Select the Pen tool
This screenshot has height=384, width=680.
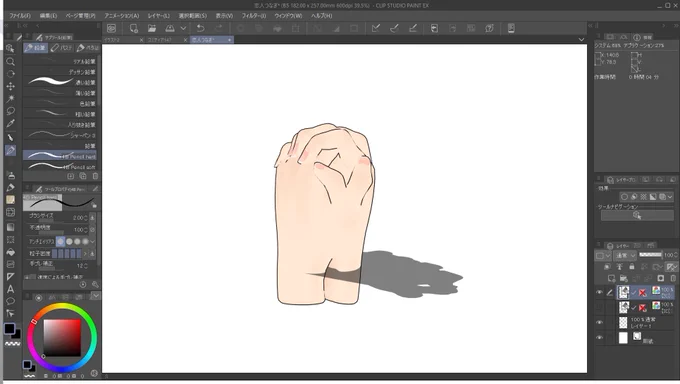pyautogui.click(x=10, y=138)
